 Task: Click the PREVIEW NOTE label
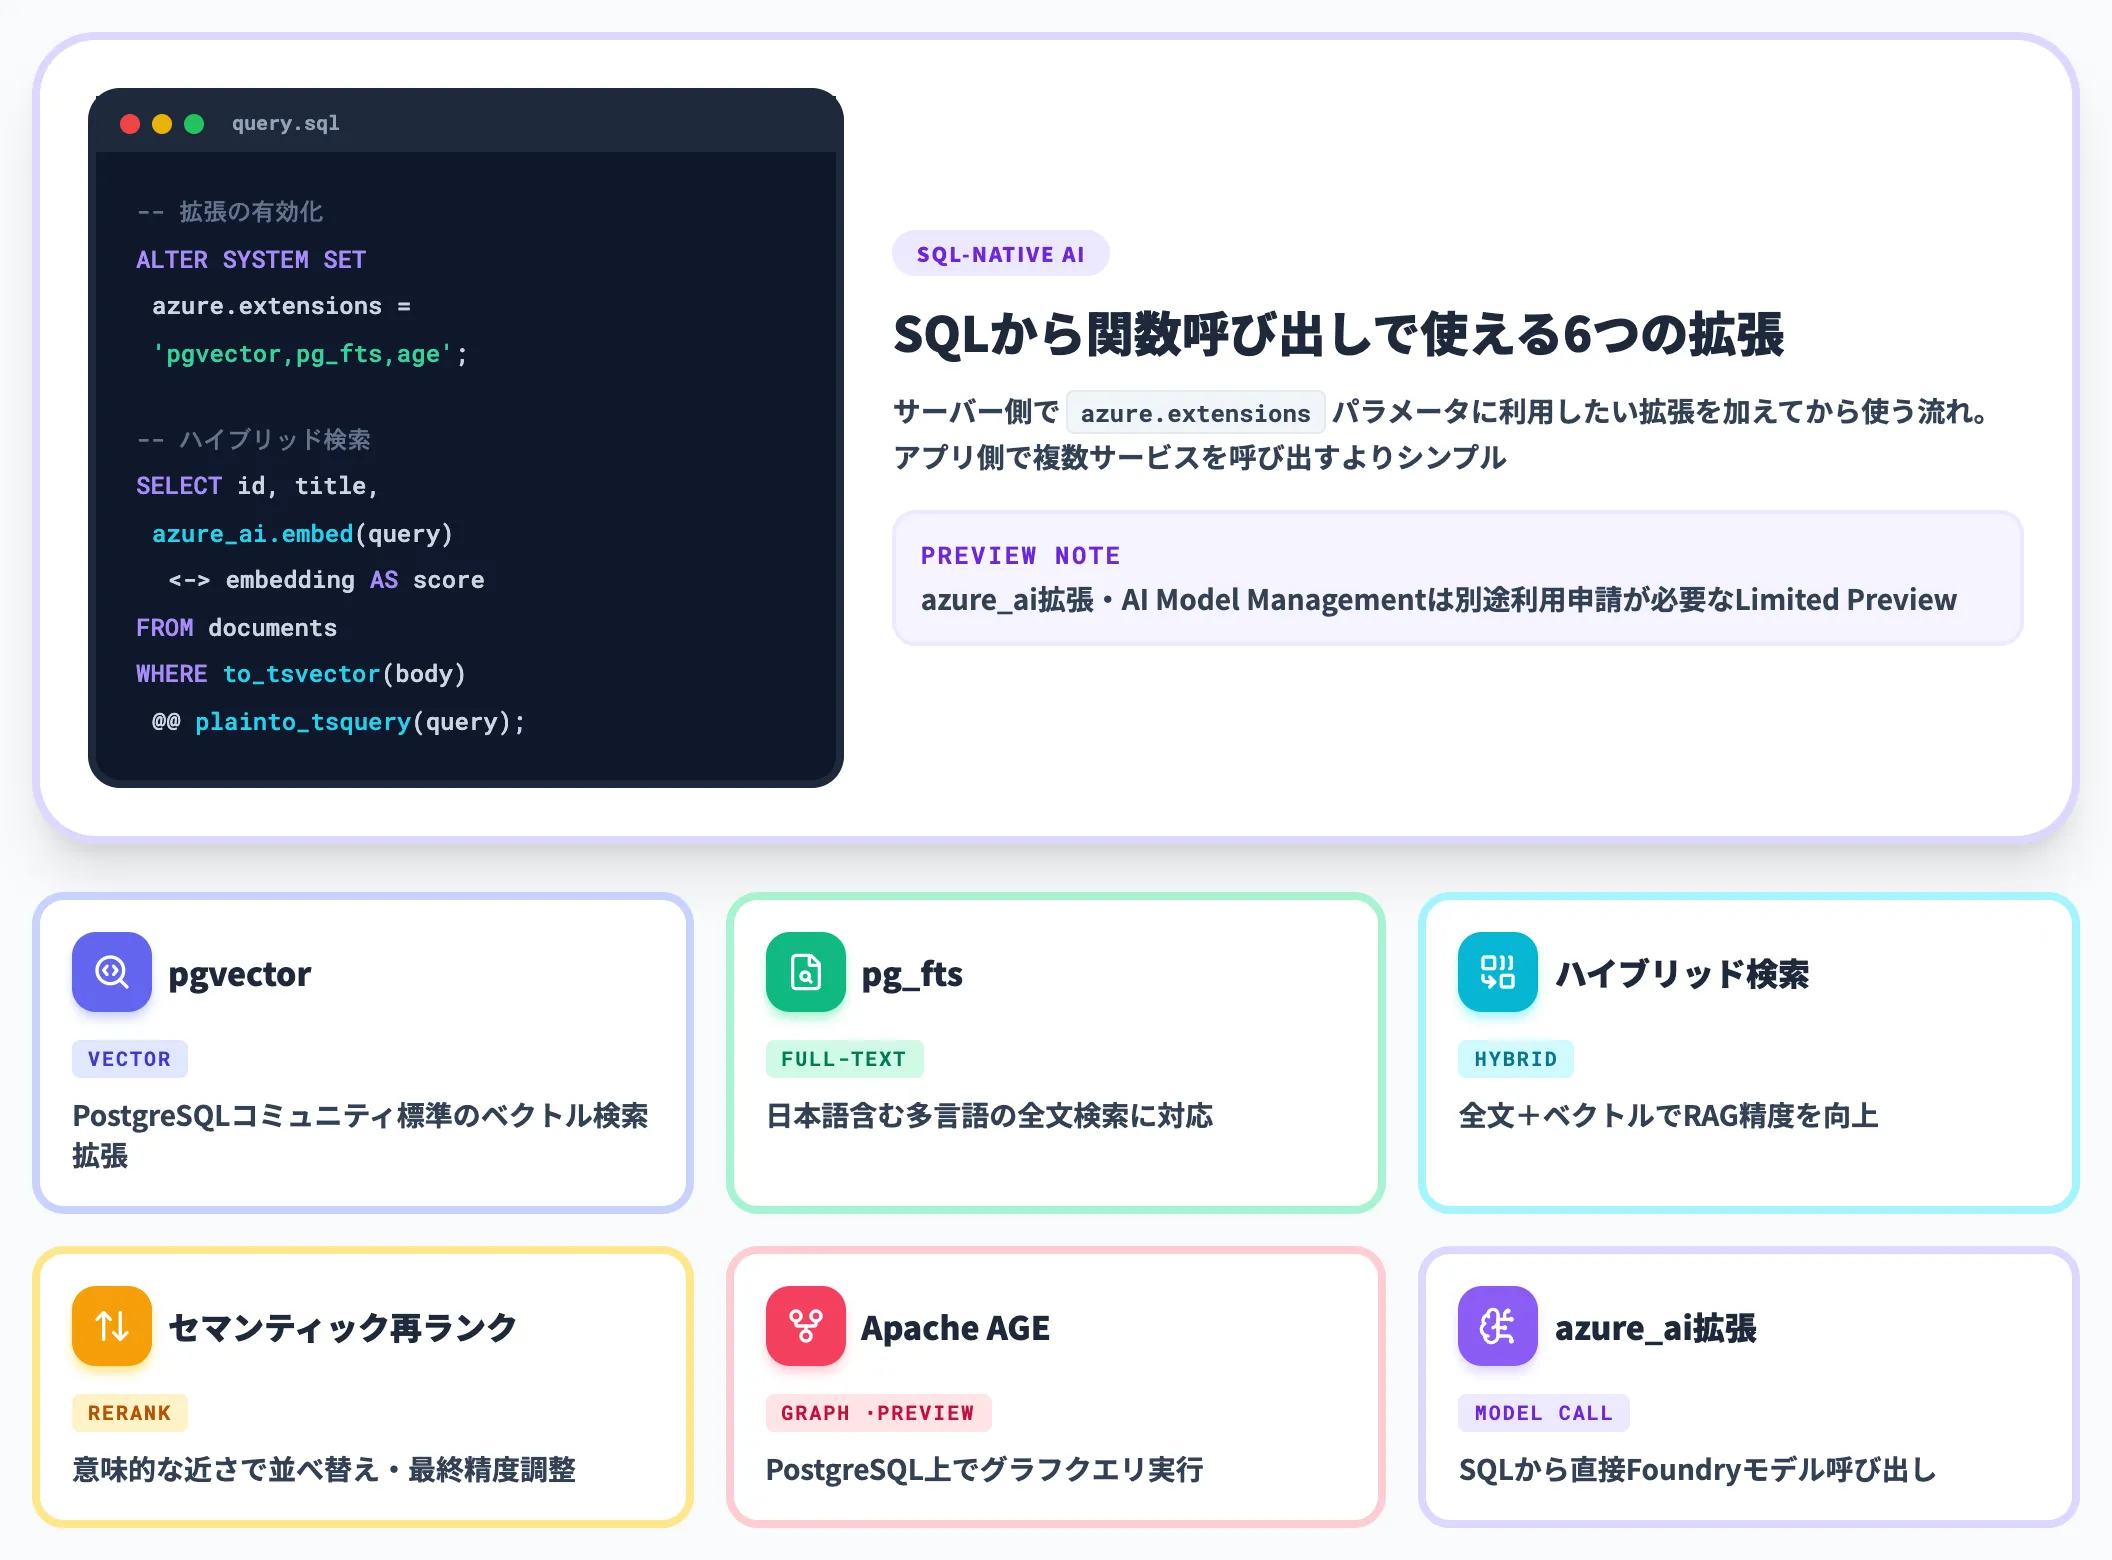[x=1021, y=556]
